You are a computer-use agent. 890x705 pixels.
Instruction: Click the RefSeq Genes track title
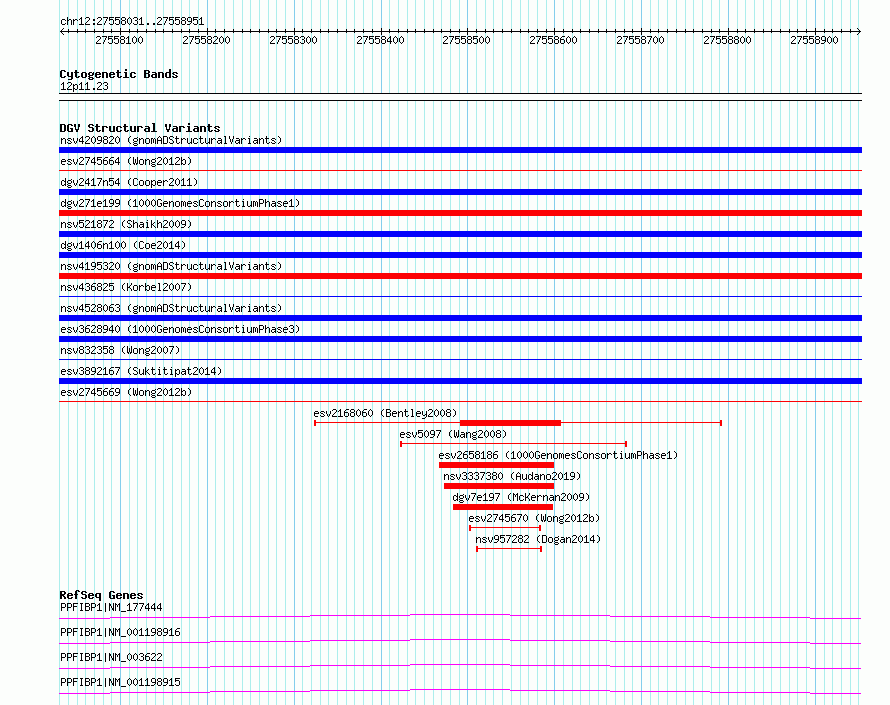coord(101,595)
